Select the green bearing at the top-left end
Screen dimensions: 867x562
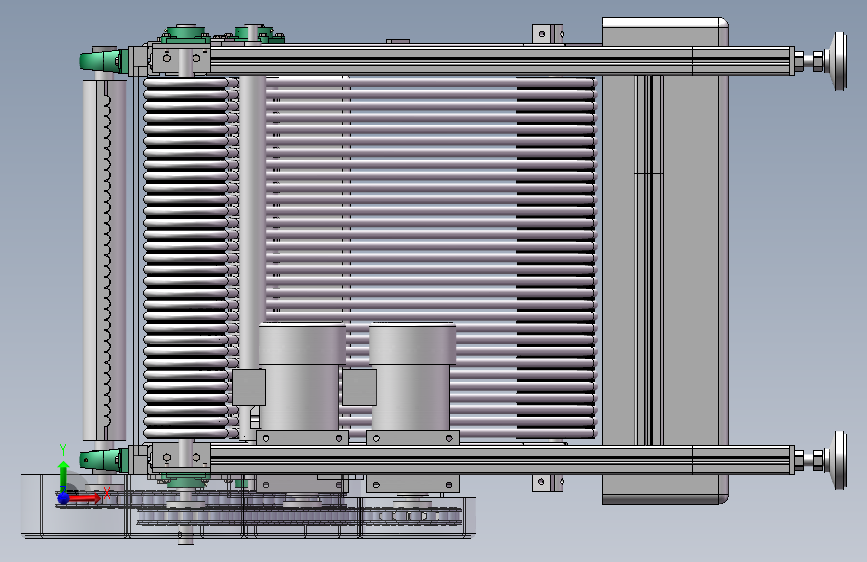104,60
